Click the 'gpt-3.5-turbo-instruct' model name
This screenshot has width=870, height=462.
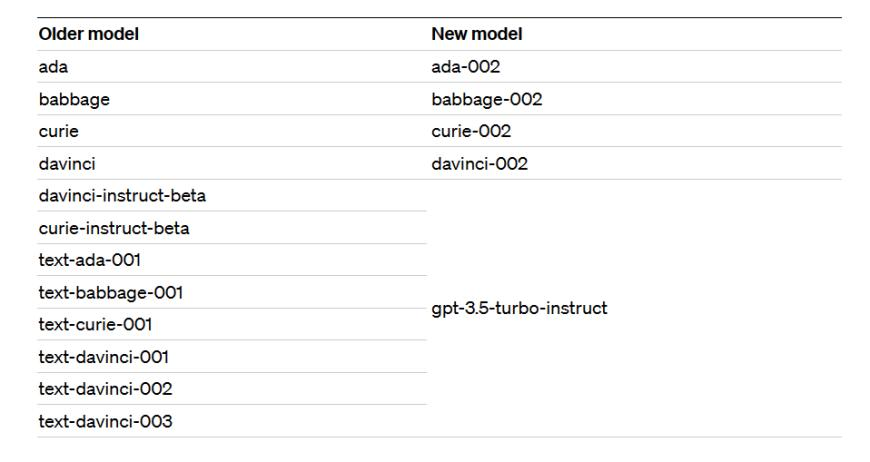pos(519,308)
